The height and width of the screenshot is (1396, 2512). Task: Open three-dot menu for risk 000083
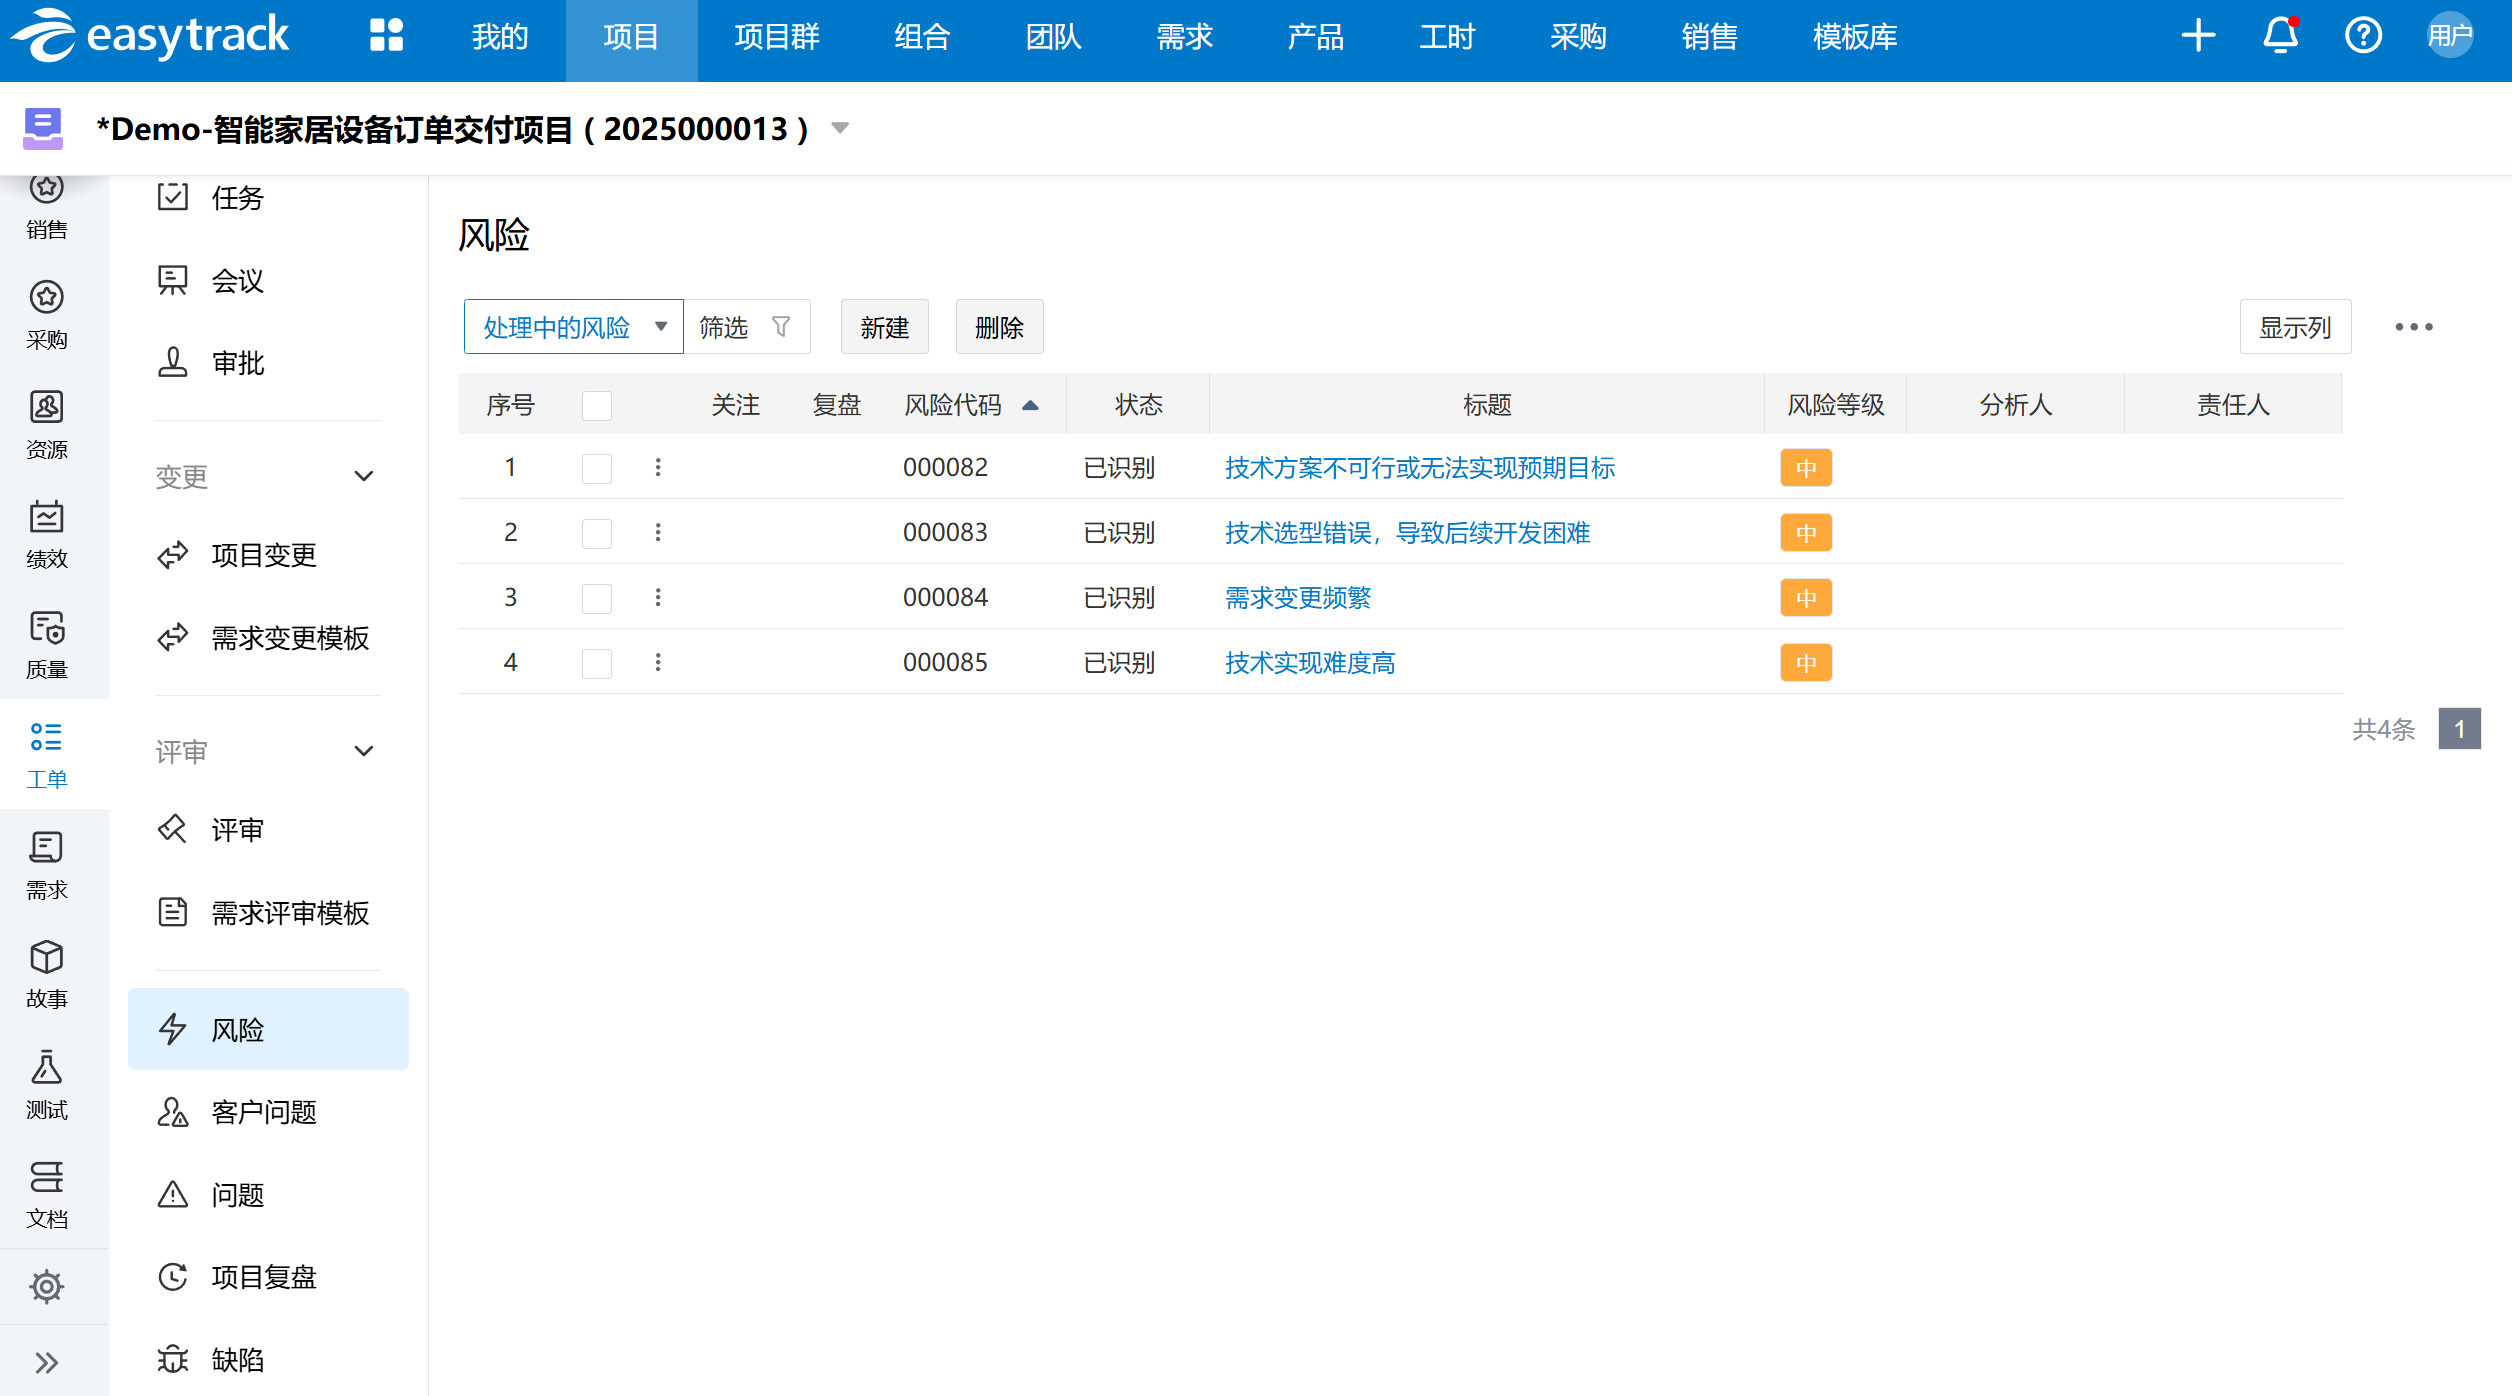(x=658, y=532)
